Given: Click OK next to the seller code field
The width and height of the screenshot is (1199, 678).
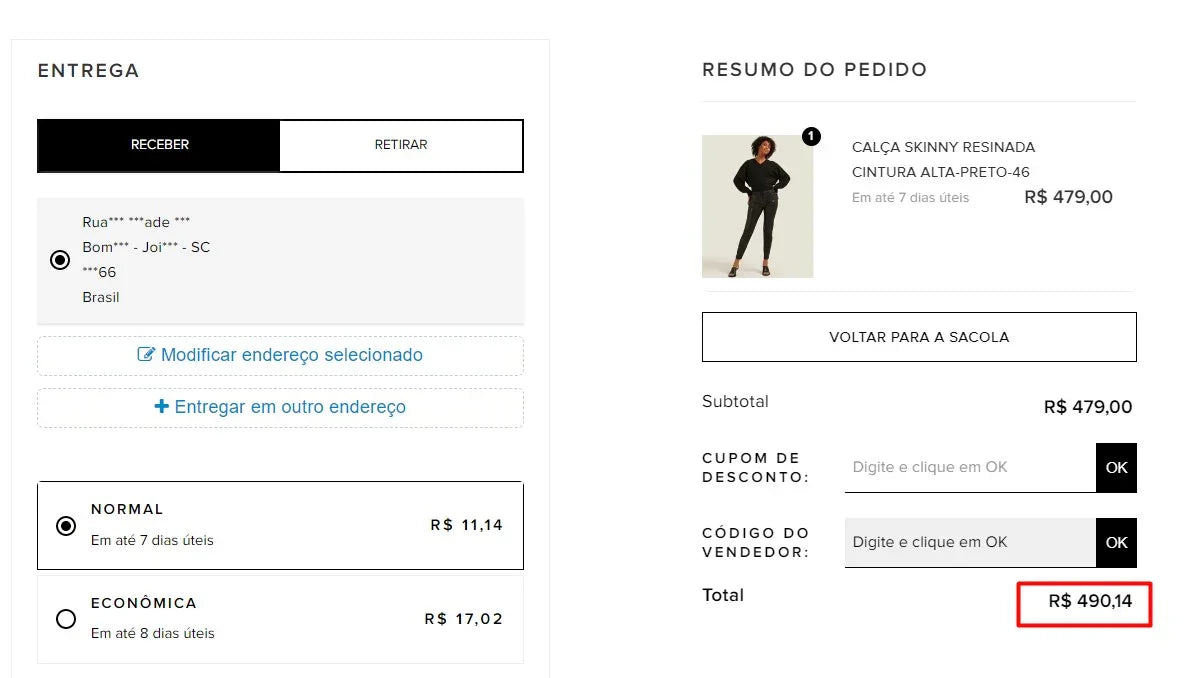Looking at the screenshot, I should [1116, 542].
